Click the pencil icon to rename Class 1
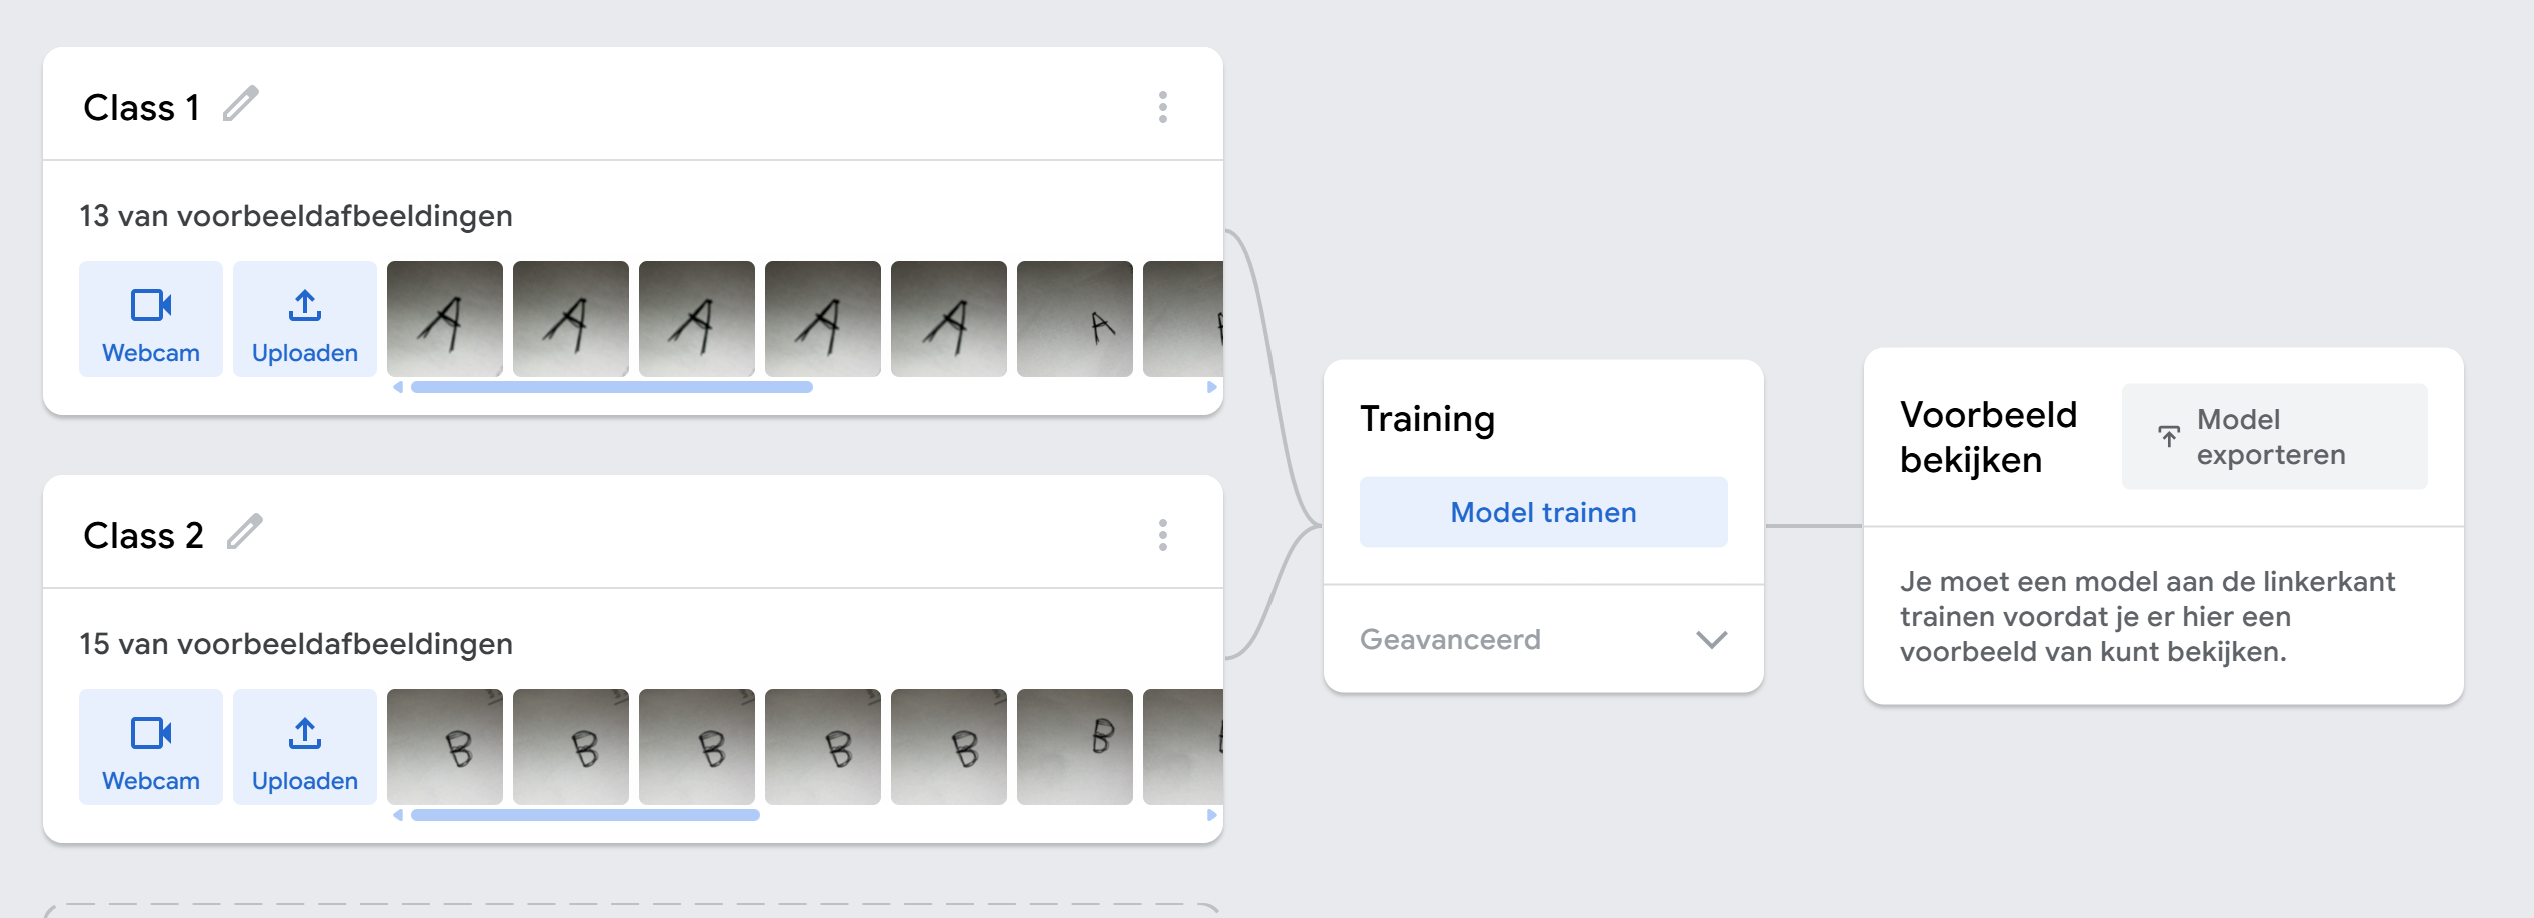 241,104
